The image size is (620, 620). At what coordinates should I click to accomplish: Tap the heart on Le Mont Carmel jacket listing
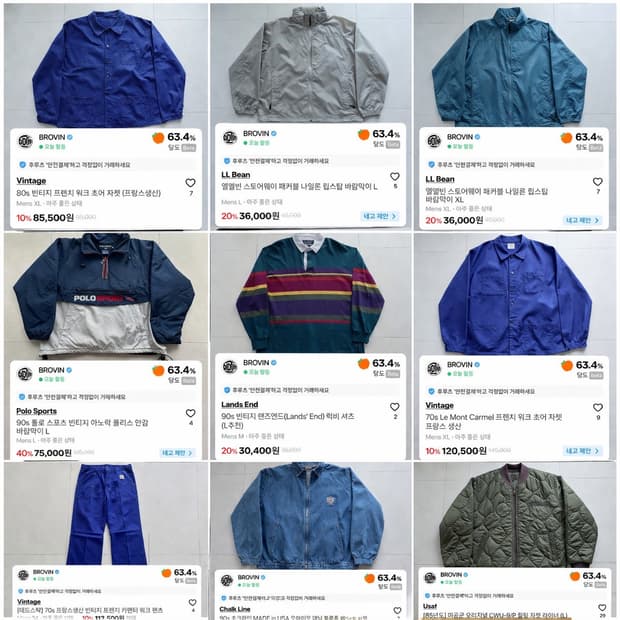(598, 407)
